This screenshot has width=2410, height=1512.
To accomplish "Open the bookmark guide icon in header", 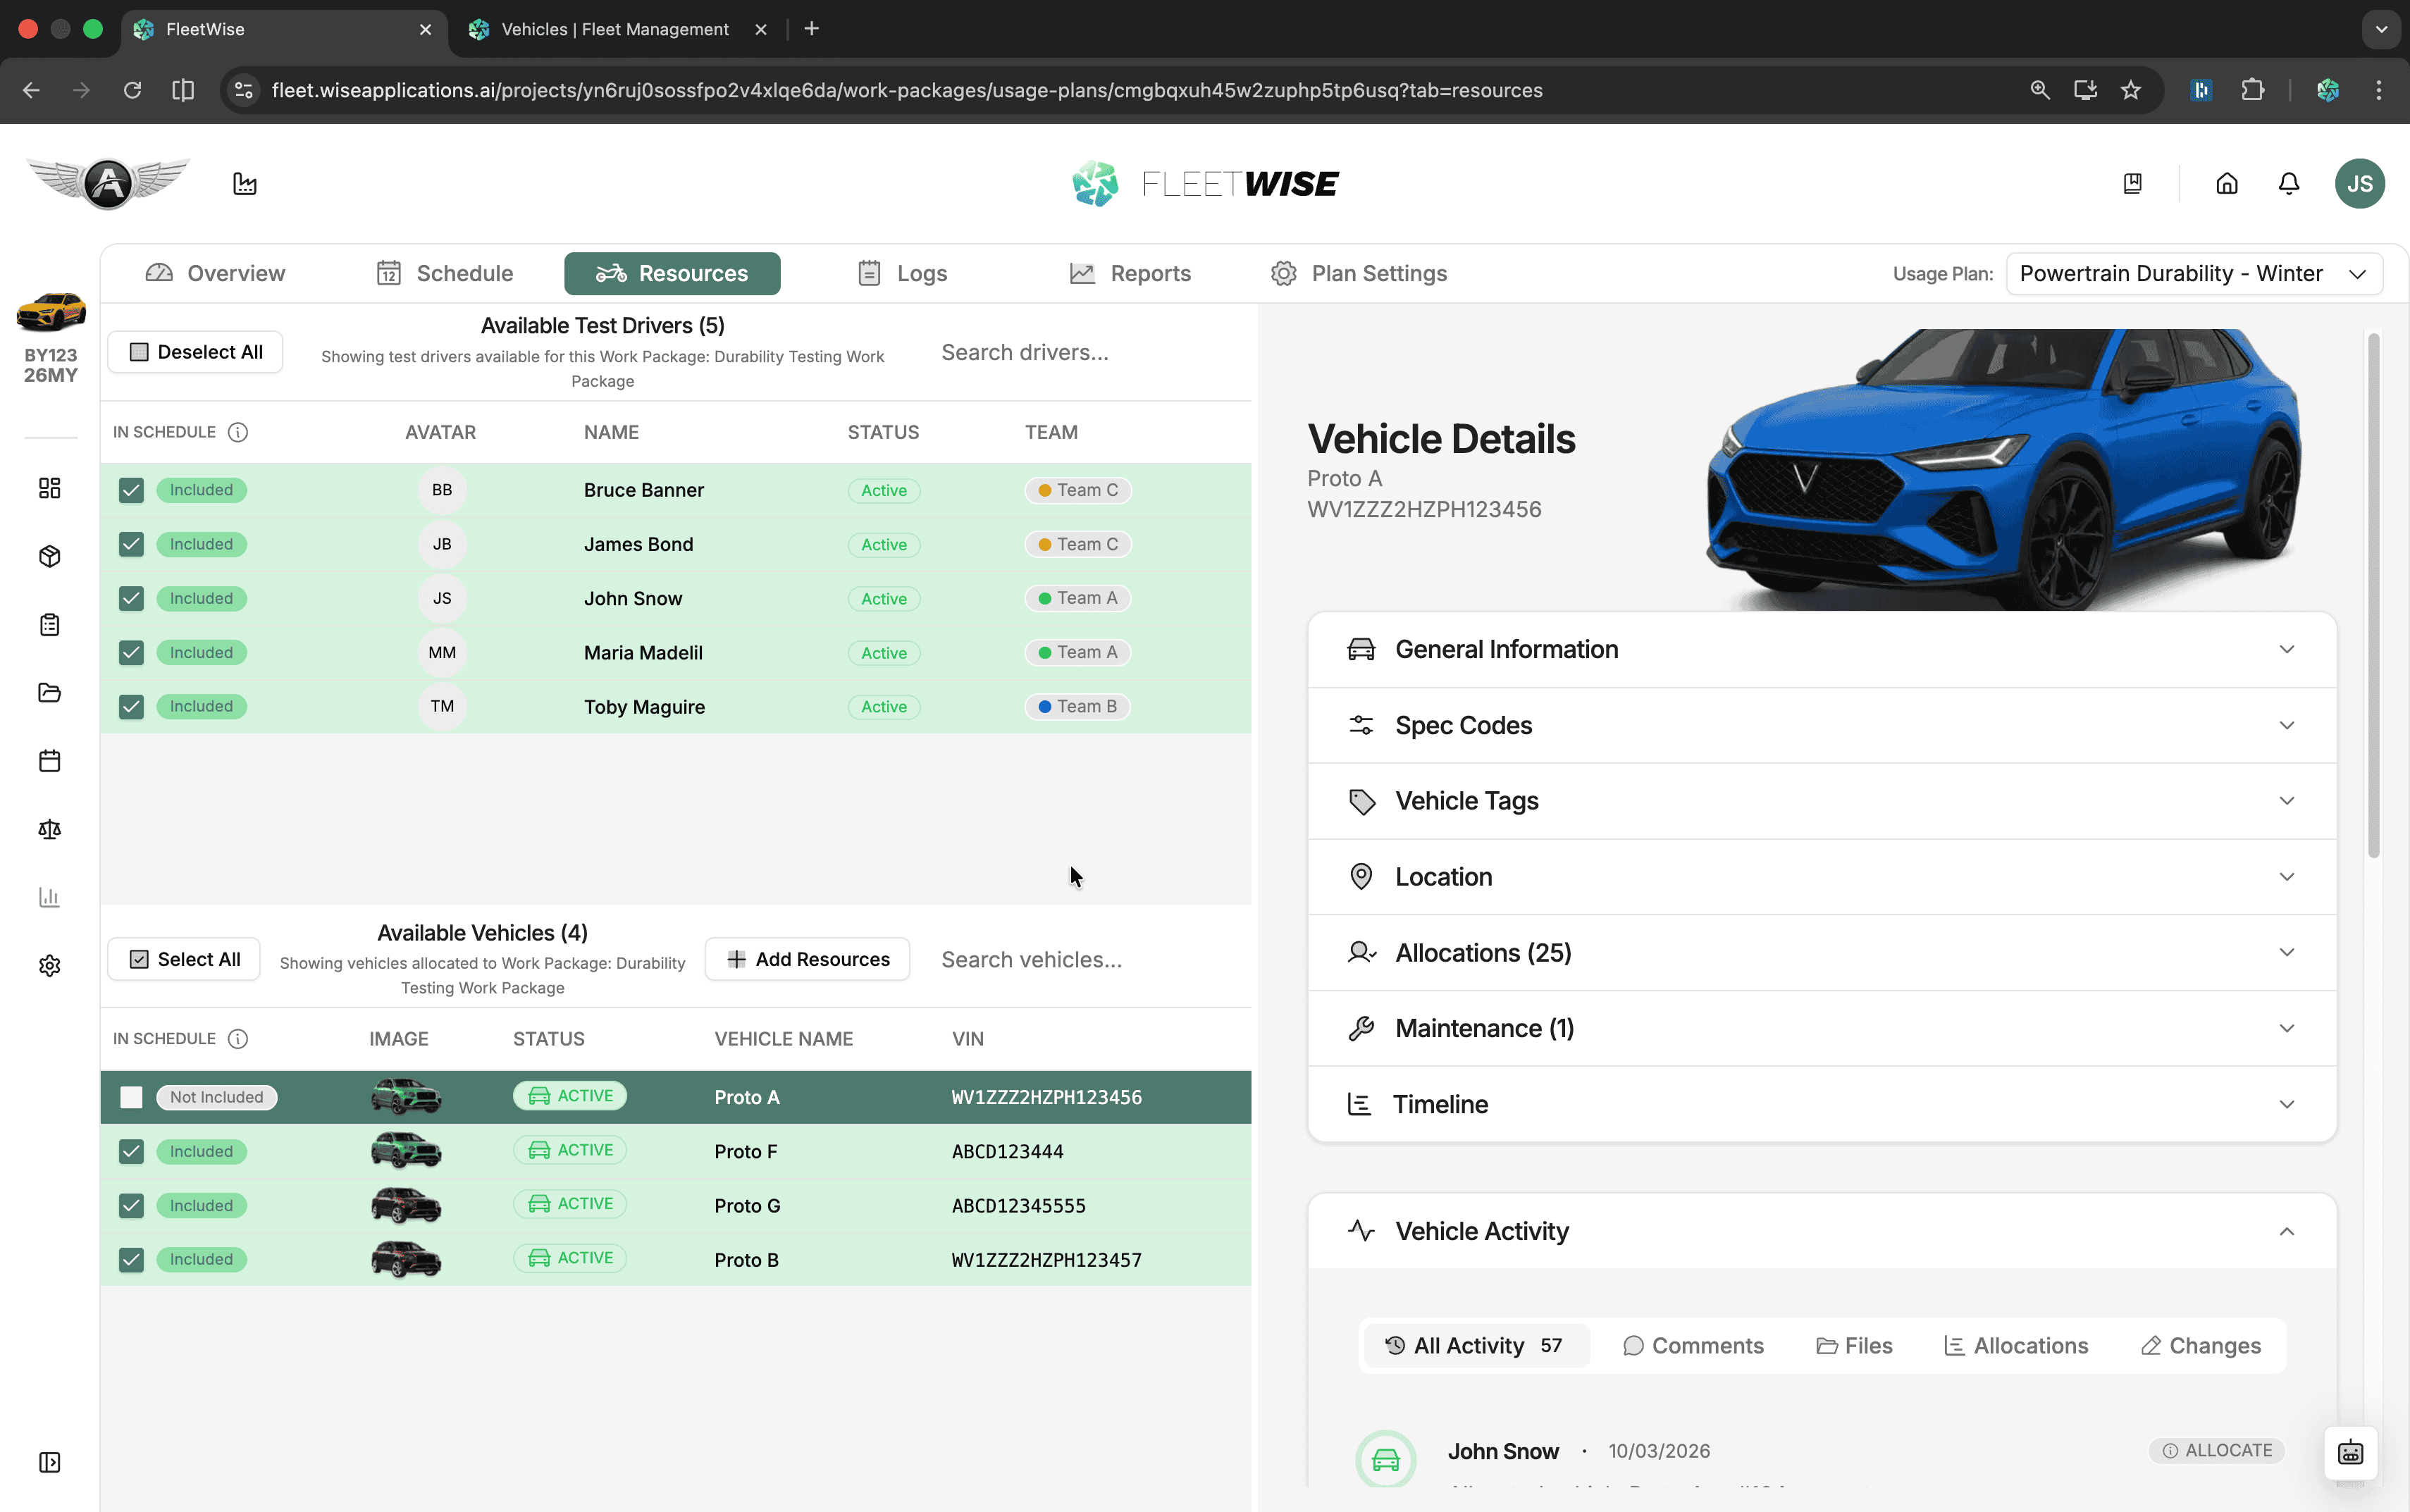I will pyautogui.click(x=2133, y=184).
